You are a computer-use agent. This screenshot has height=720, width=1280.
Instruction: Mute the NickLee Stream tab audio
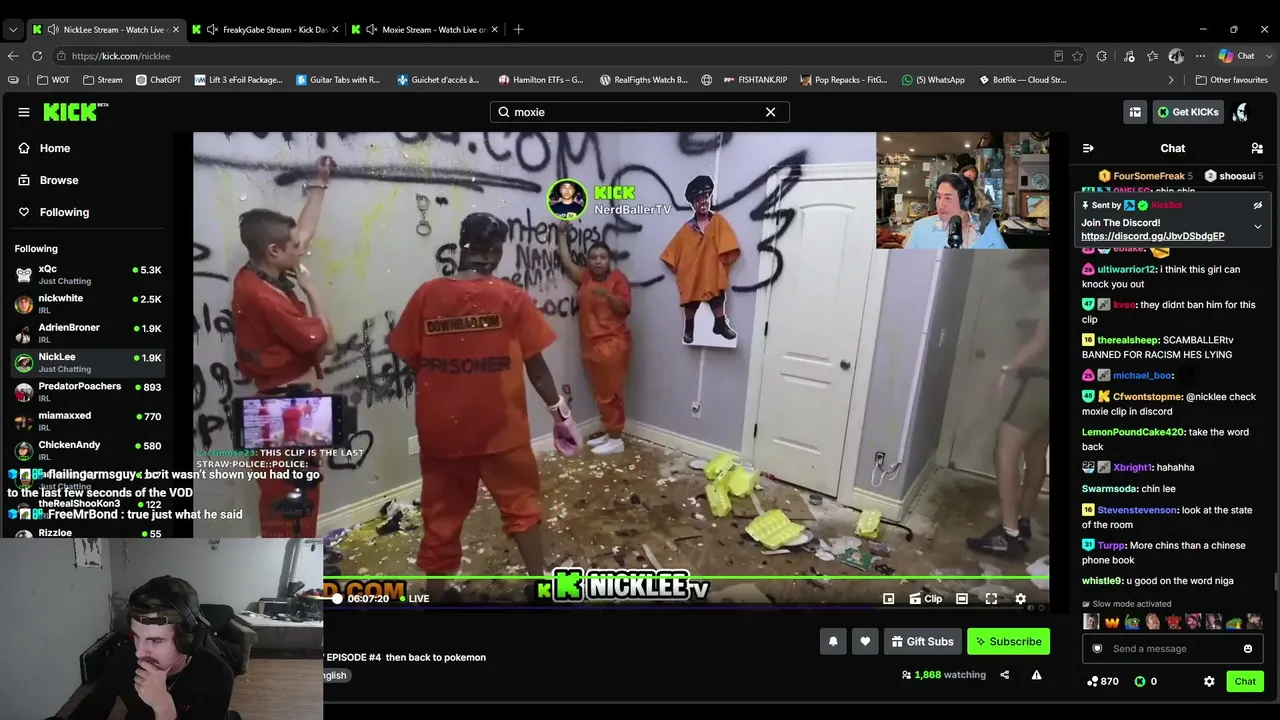point(53,30)
